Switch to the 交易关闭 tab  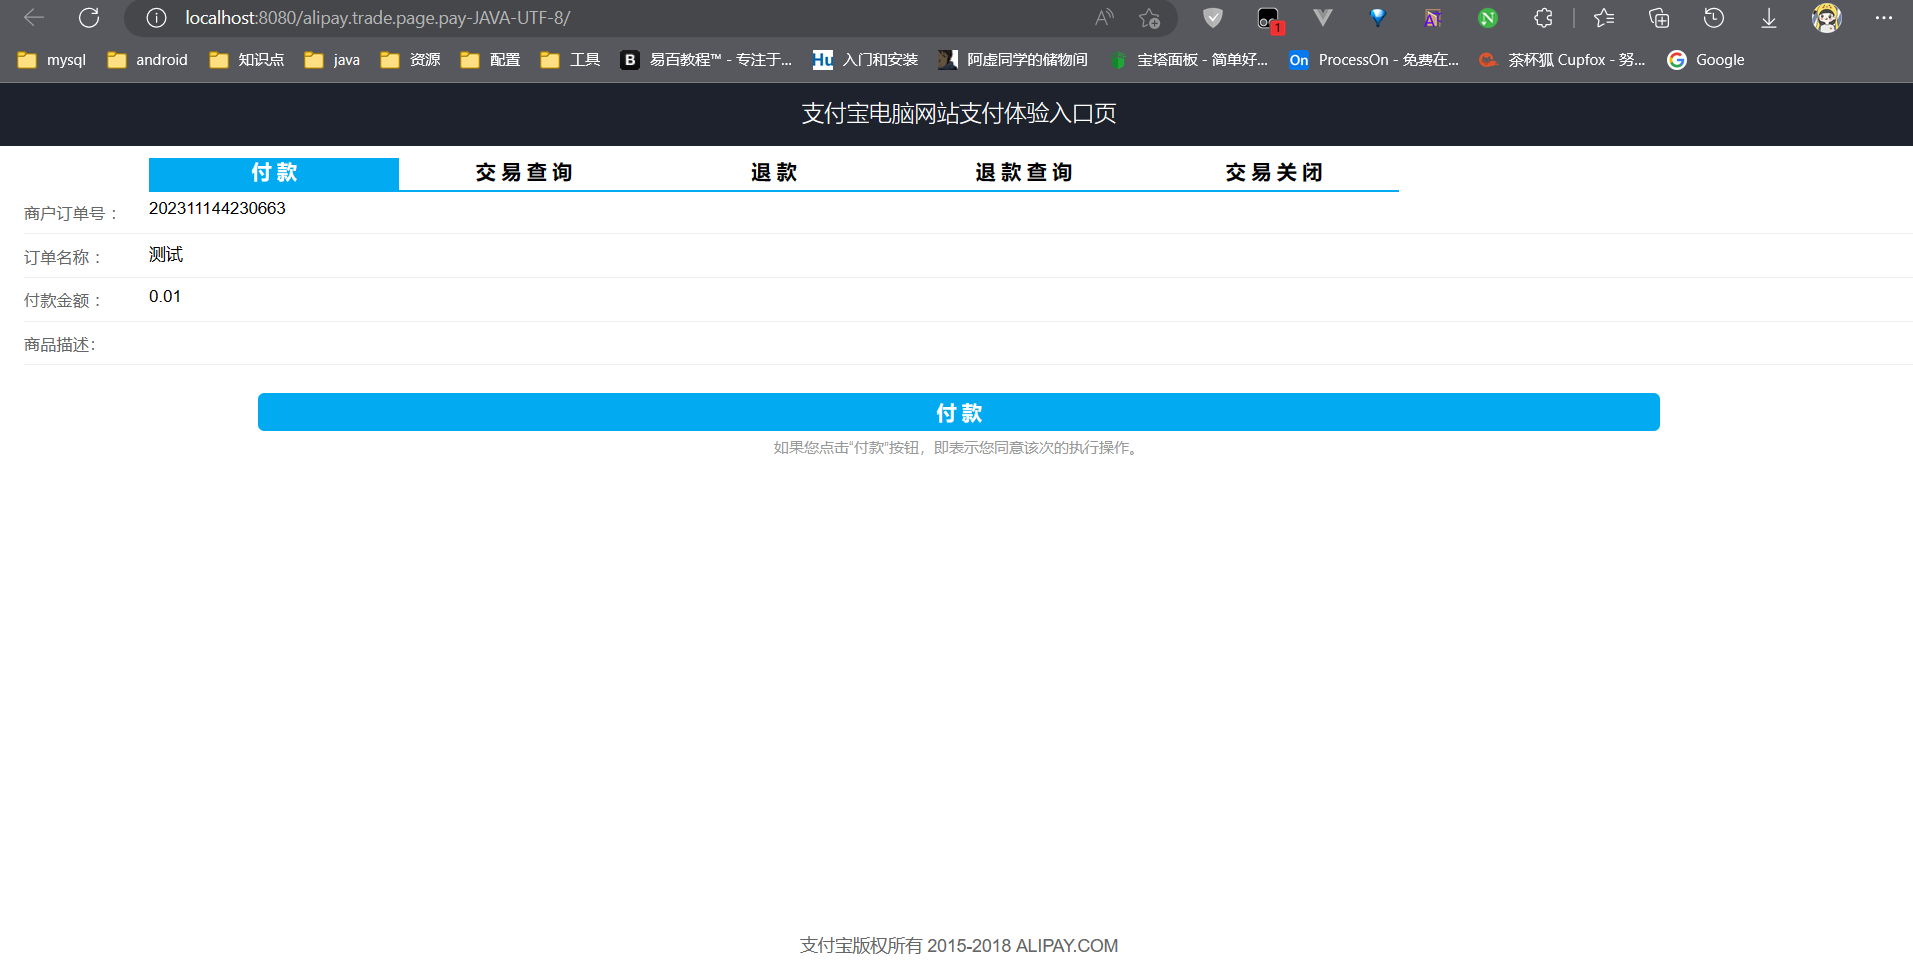1274,173
